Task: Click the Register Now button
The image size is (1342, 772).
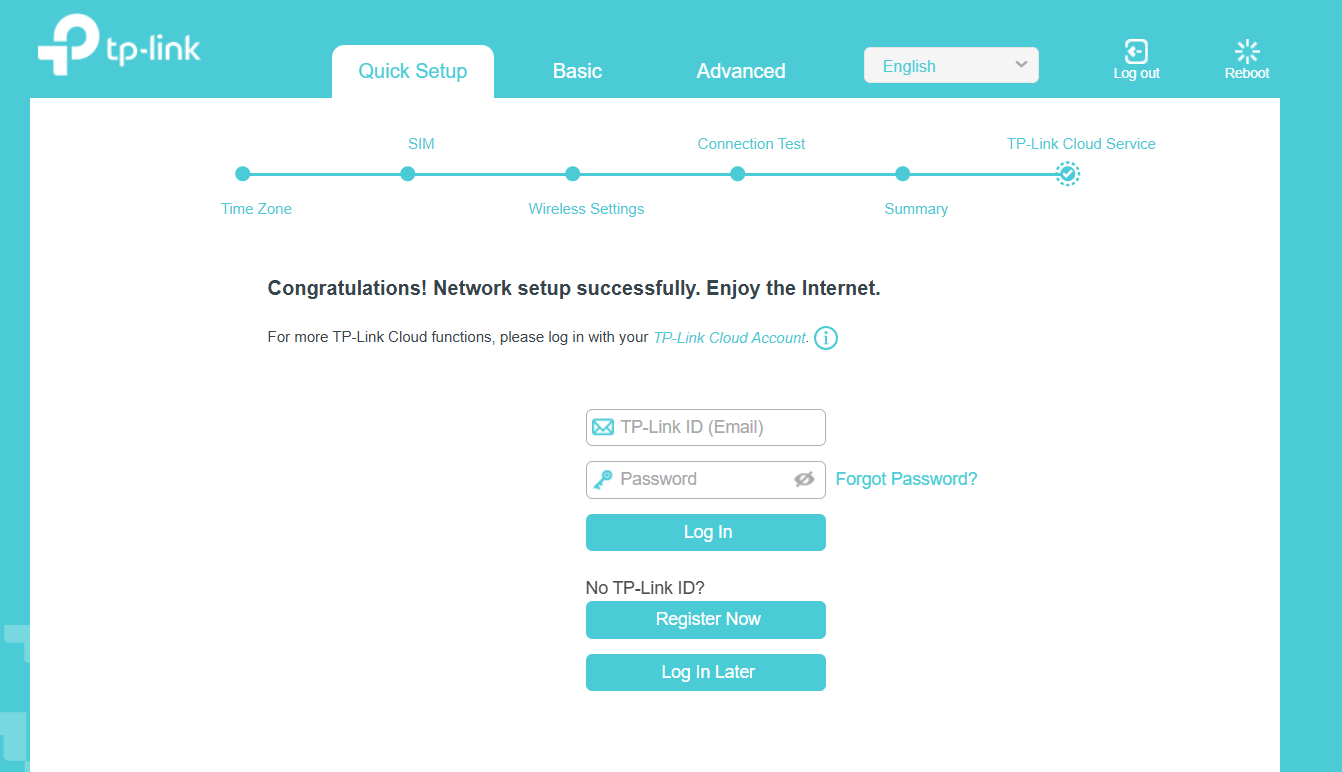Action: click(x=706, y=620)
